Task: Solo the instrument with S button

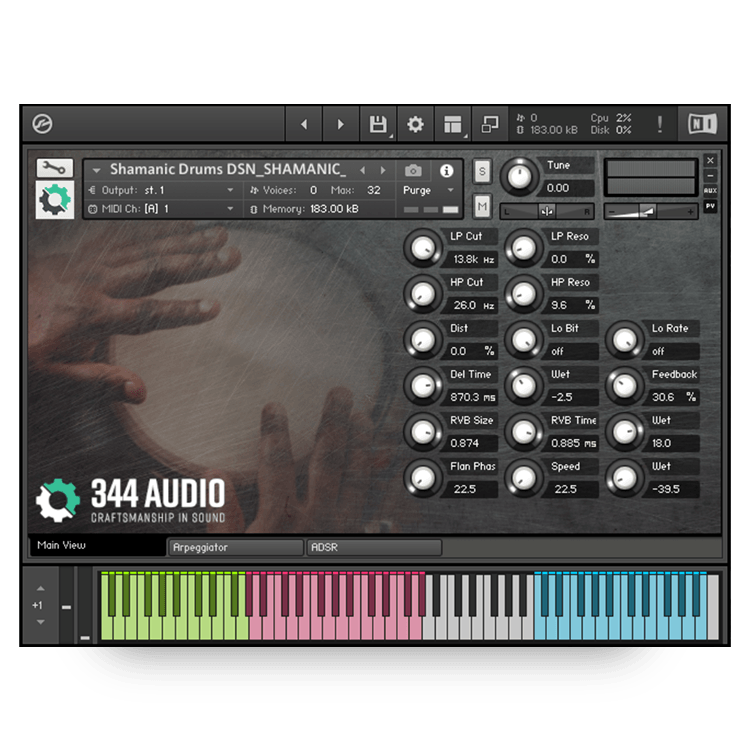Action: [482, 171]
